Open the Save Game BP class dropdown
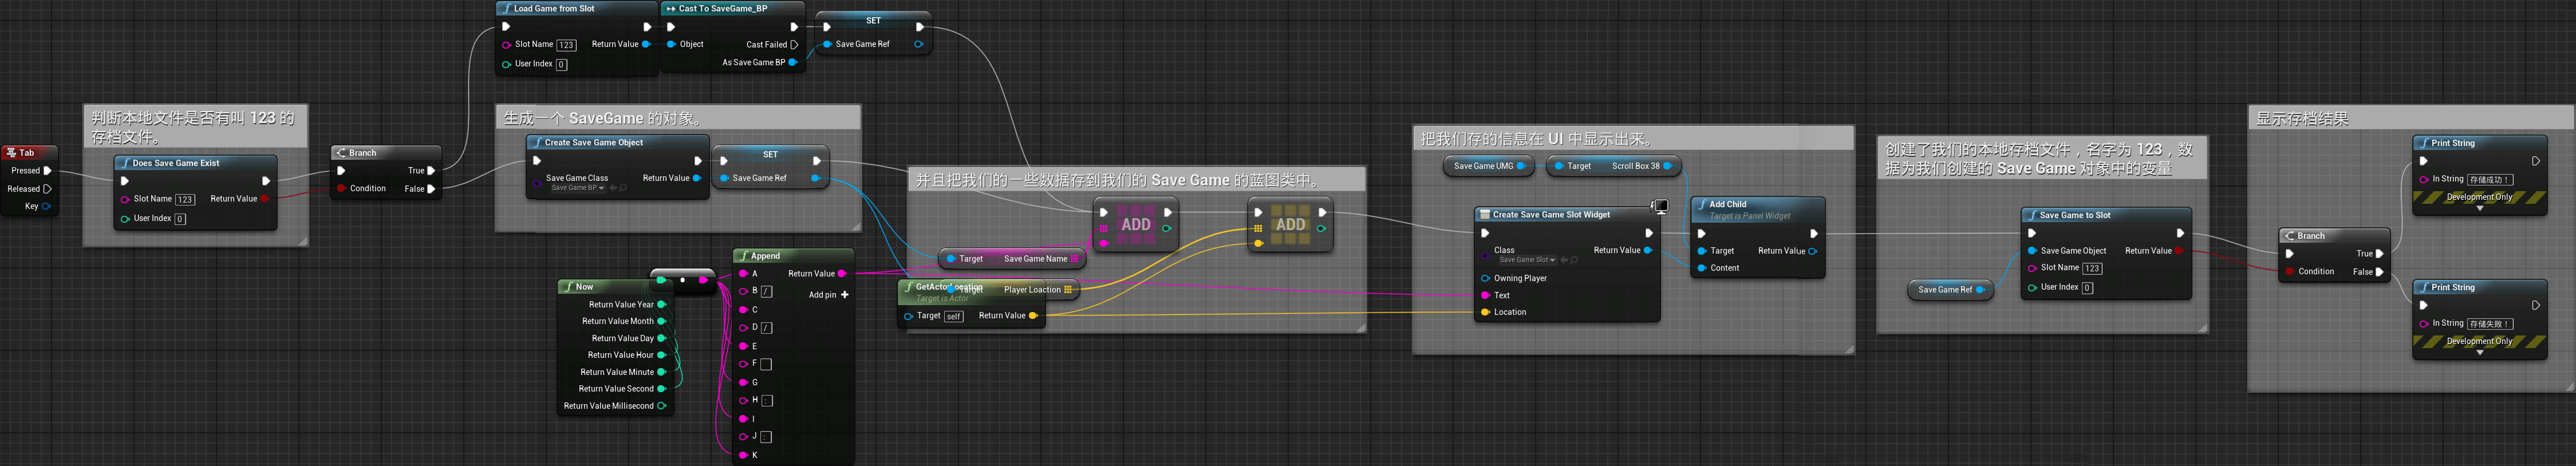Image resolution: width=2576 pixels, height=466 pixels. click(x=578, y=188)
